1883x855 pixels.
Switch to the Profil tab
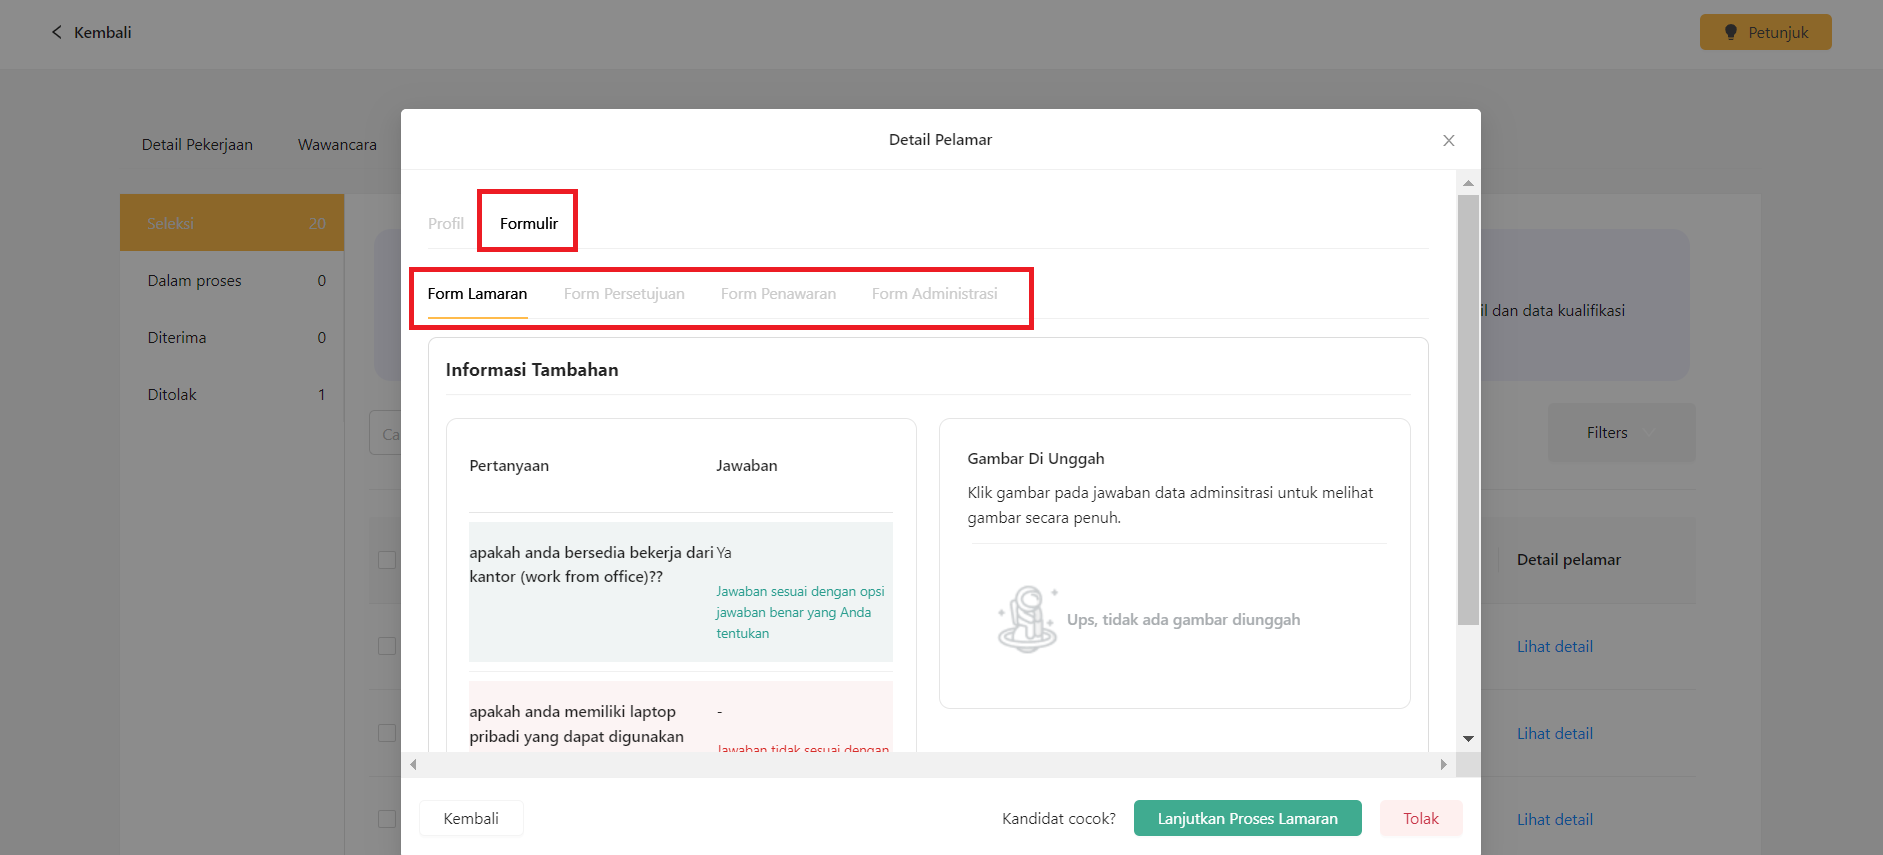pyautogui.click(x=446, y=224)
